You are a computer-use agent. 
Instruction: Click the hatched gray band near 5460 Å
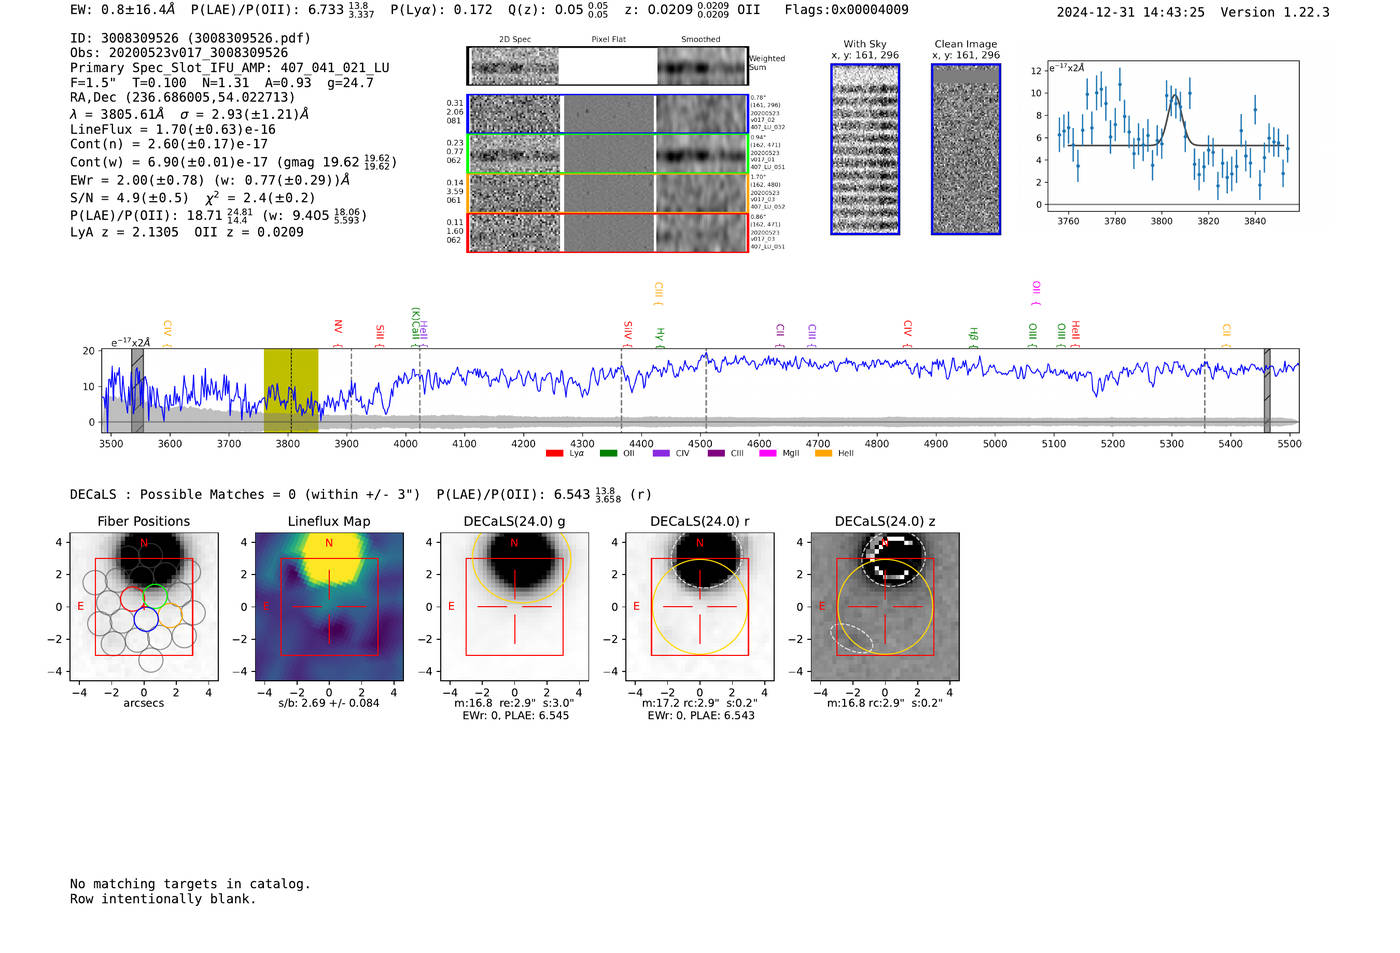[x=1267, y=390]
